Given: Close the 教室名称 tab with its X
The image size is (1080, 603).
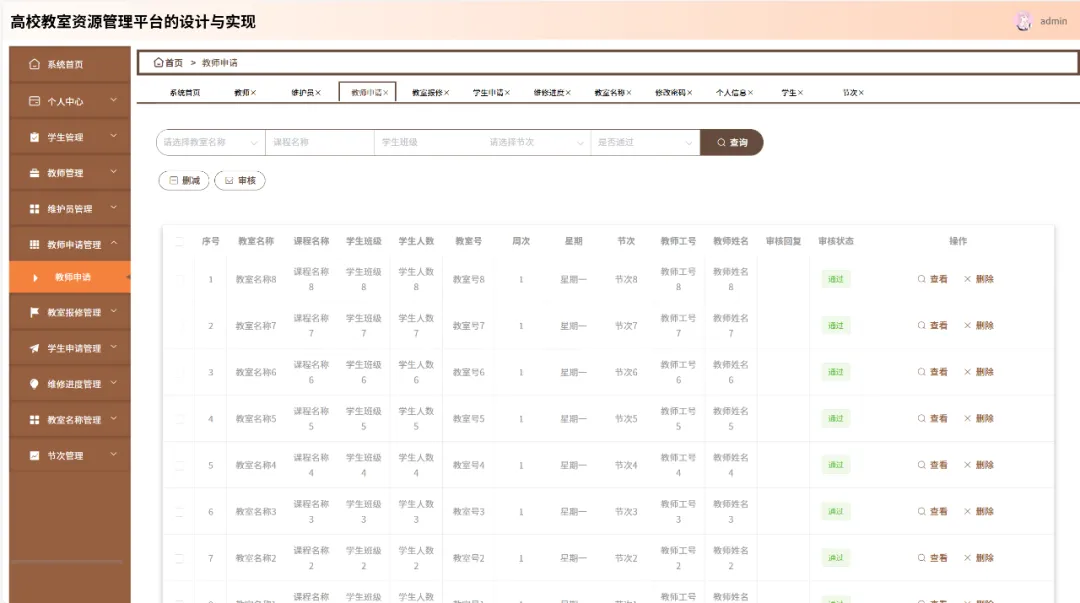Looking at the screenshot, I should (629, 92).
